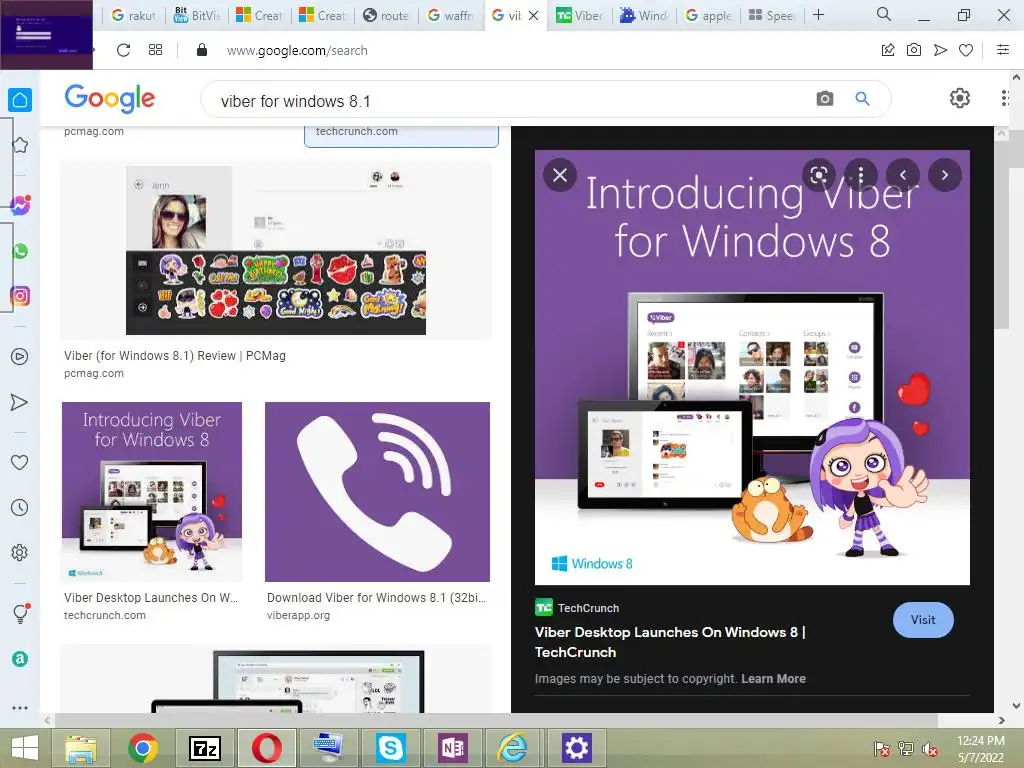Click the lightbulb tips icon in the sidebar
Viewport: 1024px width, 768px height.
pos(21,613)
